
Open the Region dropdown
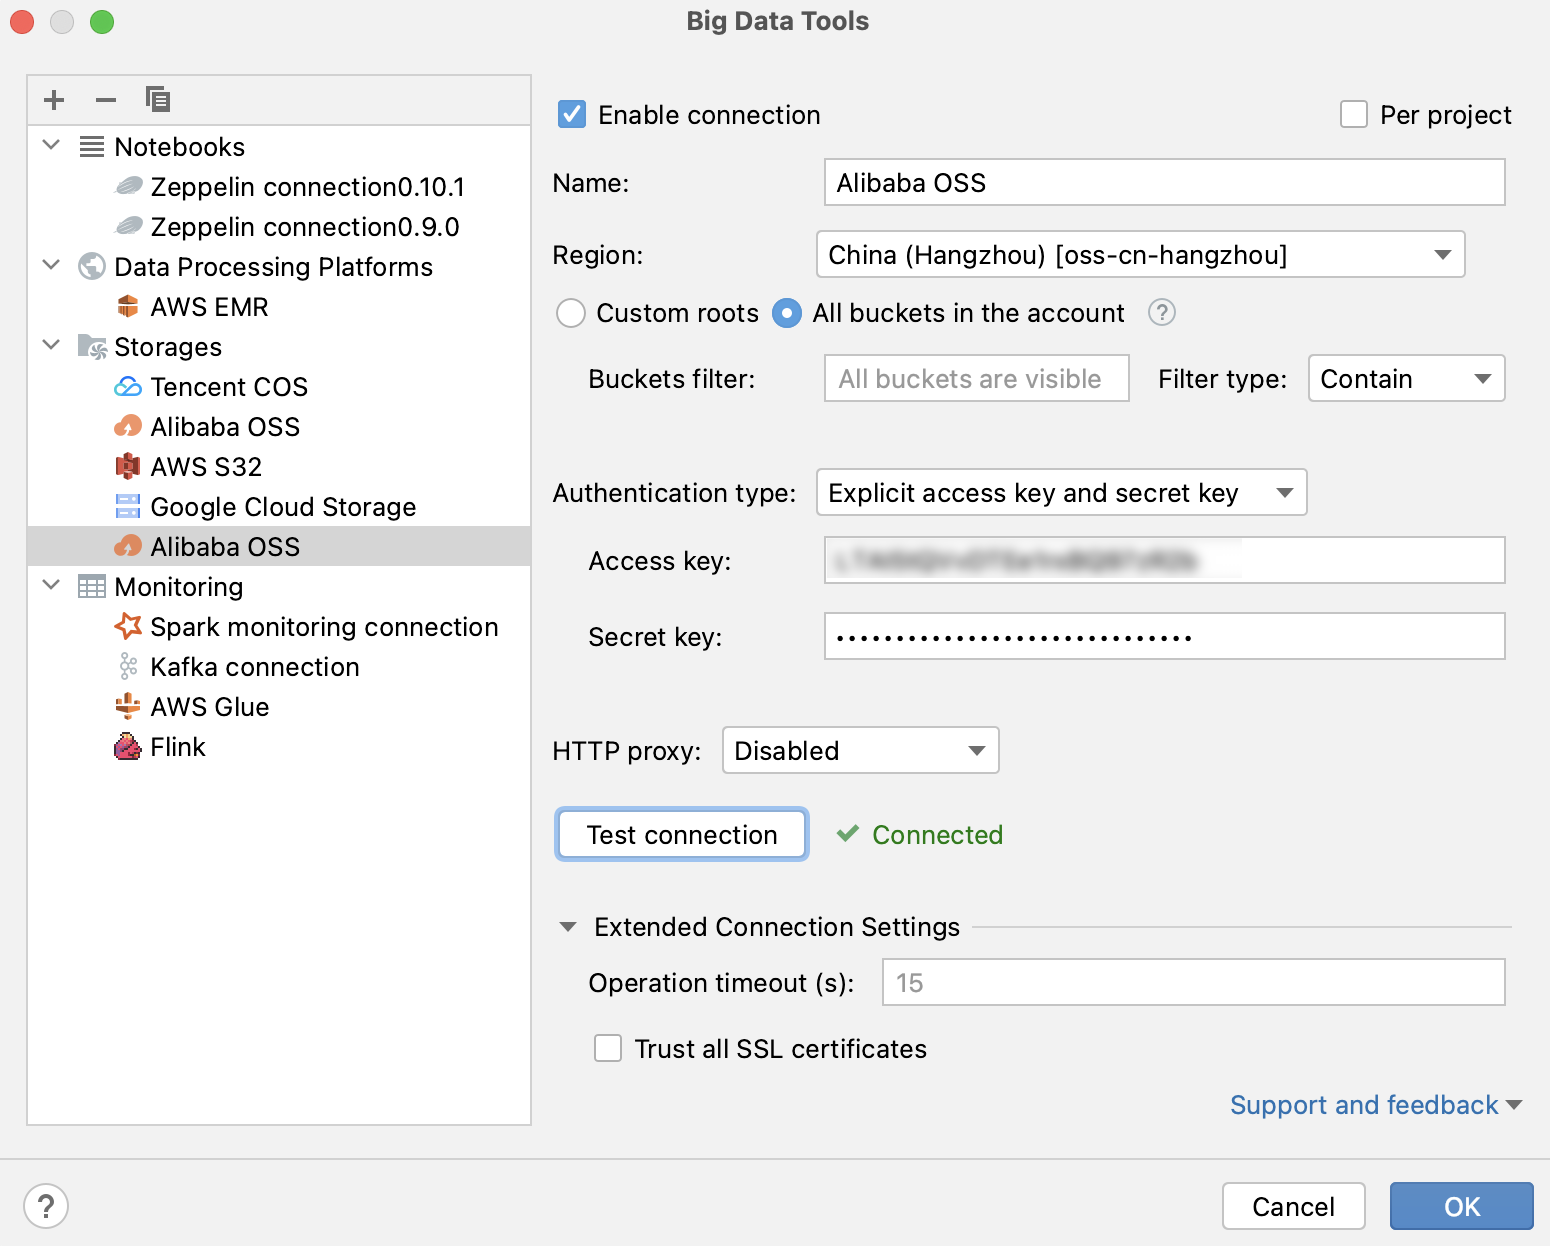[1140, 255]
